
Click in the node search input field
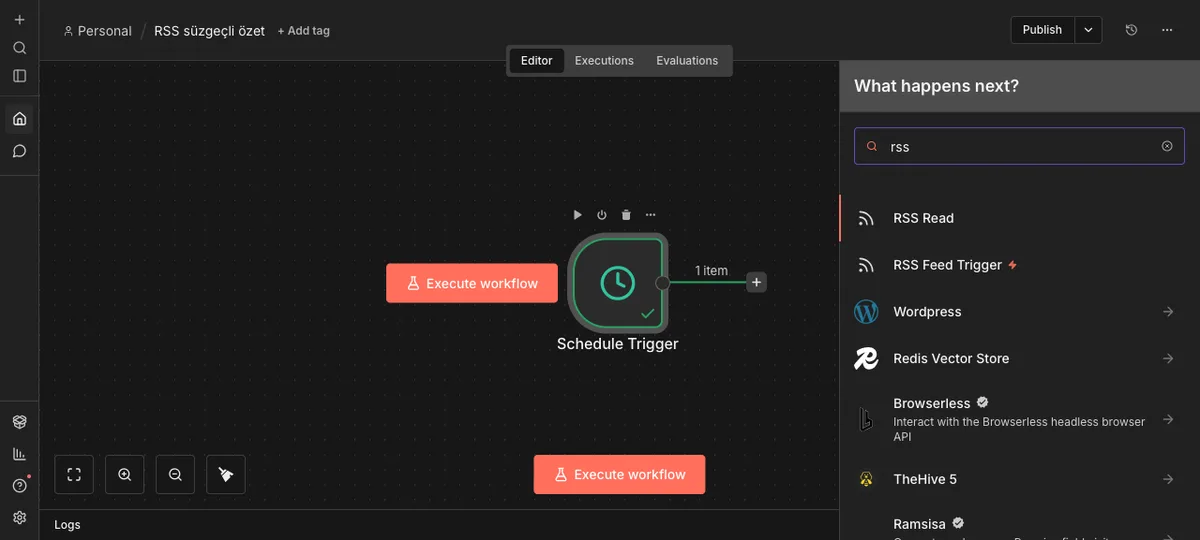tap(1019, 146)
